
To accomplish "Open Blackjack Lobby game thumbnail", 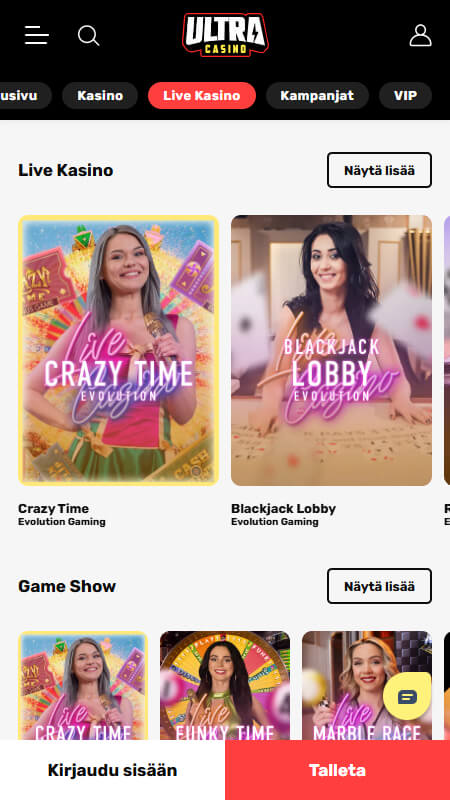I will click(x=331, y=350).
